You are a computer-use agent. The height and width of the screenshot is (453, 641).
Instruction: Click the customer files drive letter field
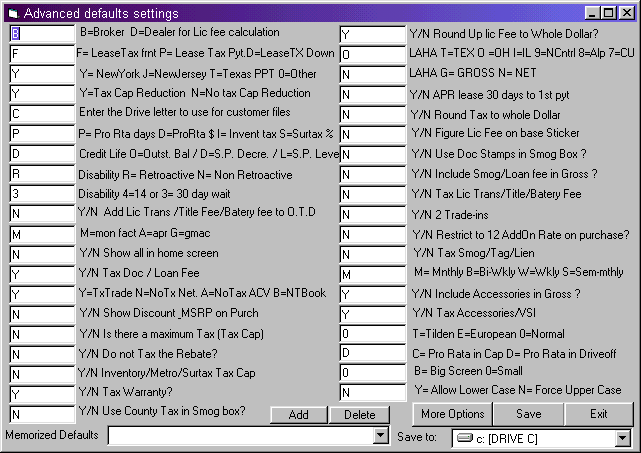point(41,113)
